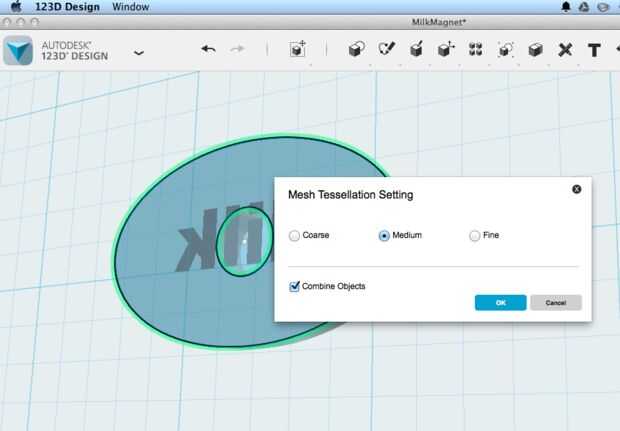Open the Transform tool icon
This screenshot has width=620, height=431.
click(298, 49)
